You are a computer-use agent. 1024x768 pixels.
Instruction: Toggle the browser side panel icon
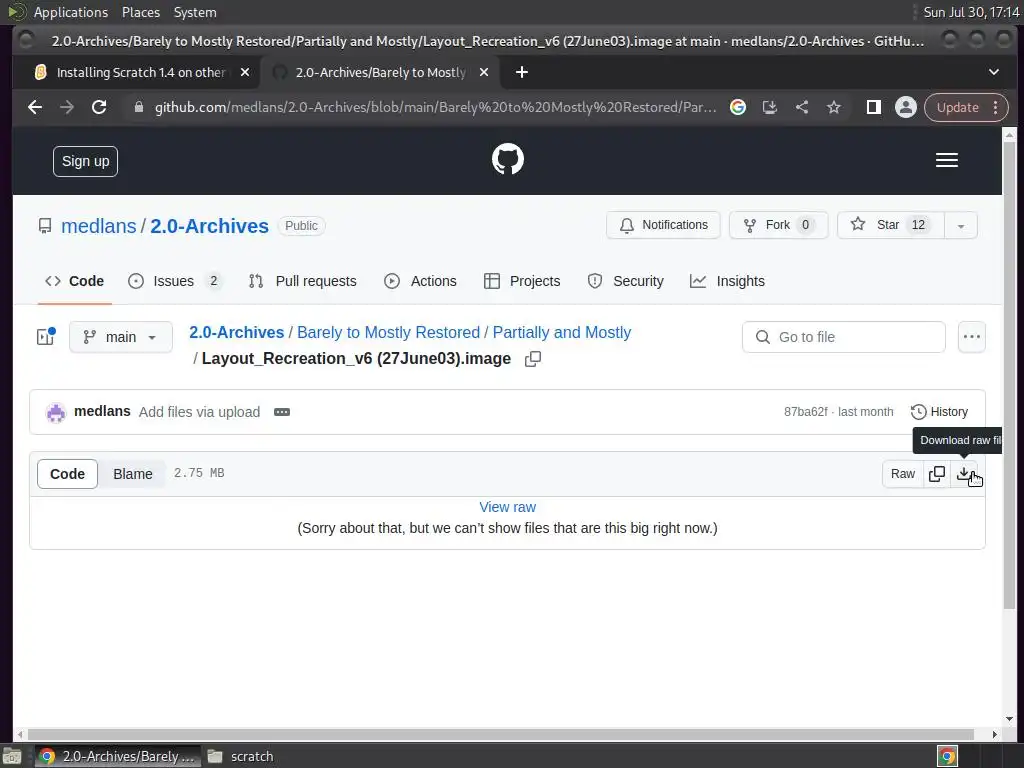[873, 107]
